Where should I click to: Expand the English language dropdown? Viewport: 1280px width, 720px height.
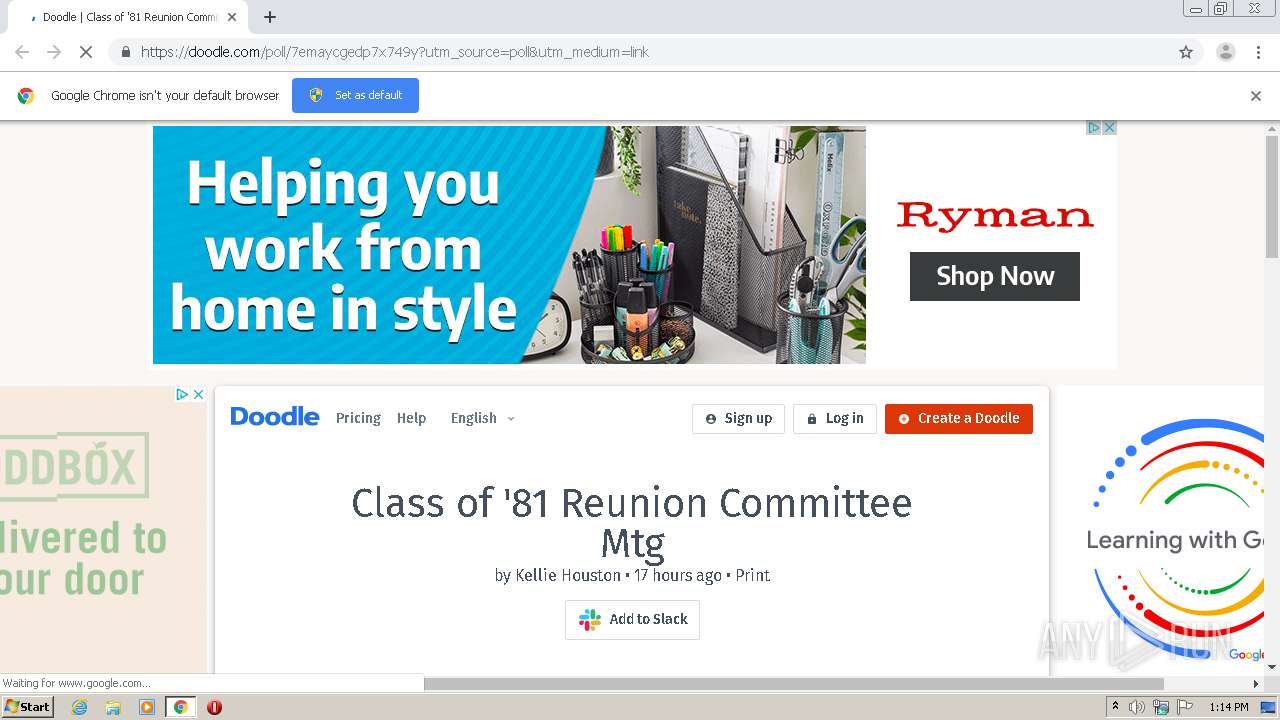483,418
